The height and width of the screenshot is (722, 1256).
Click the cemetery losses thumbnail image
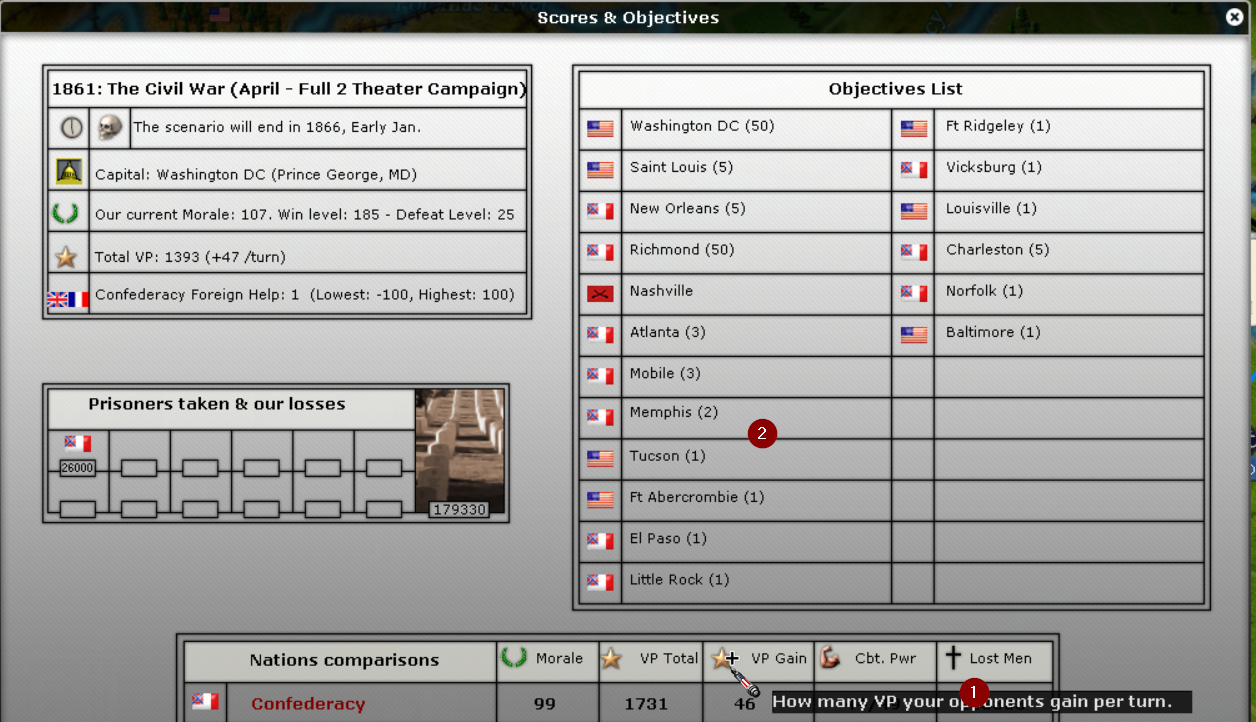coord(459,450)
